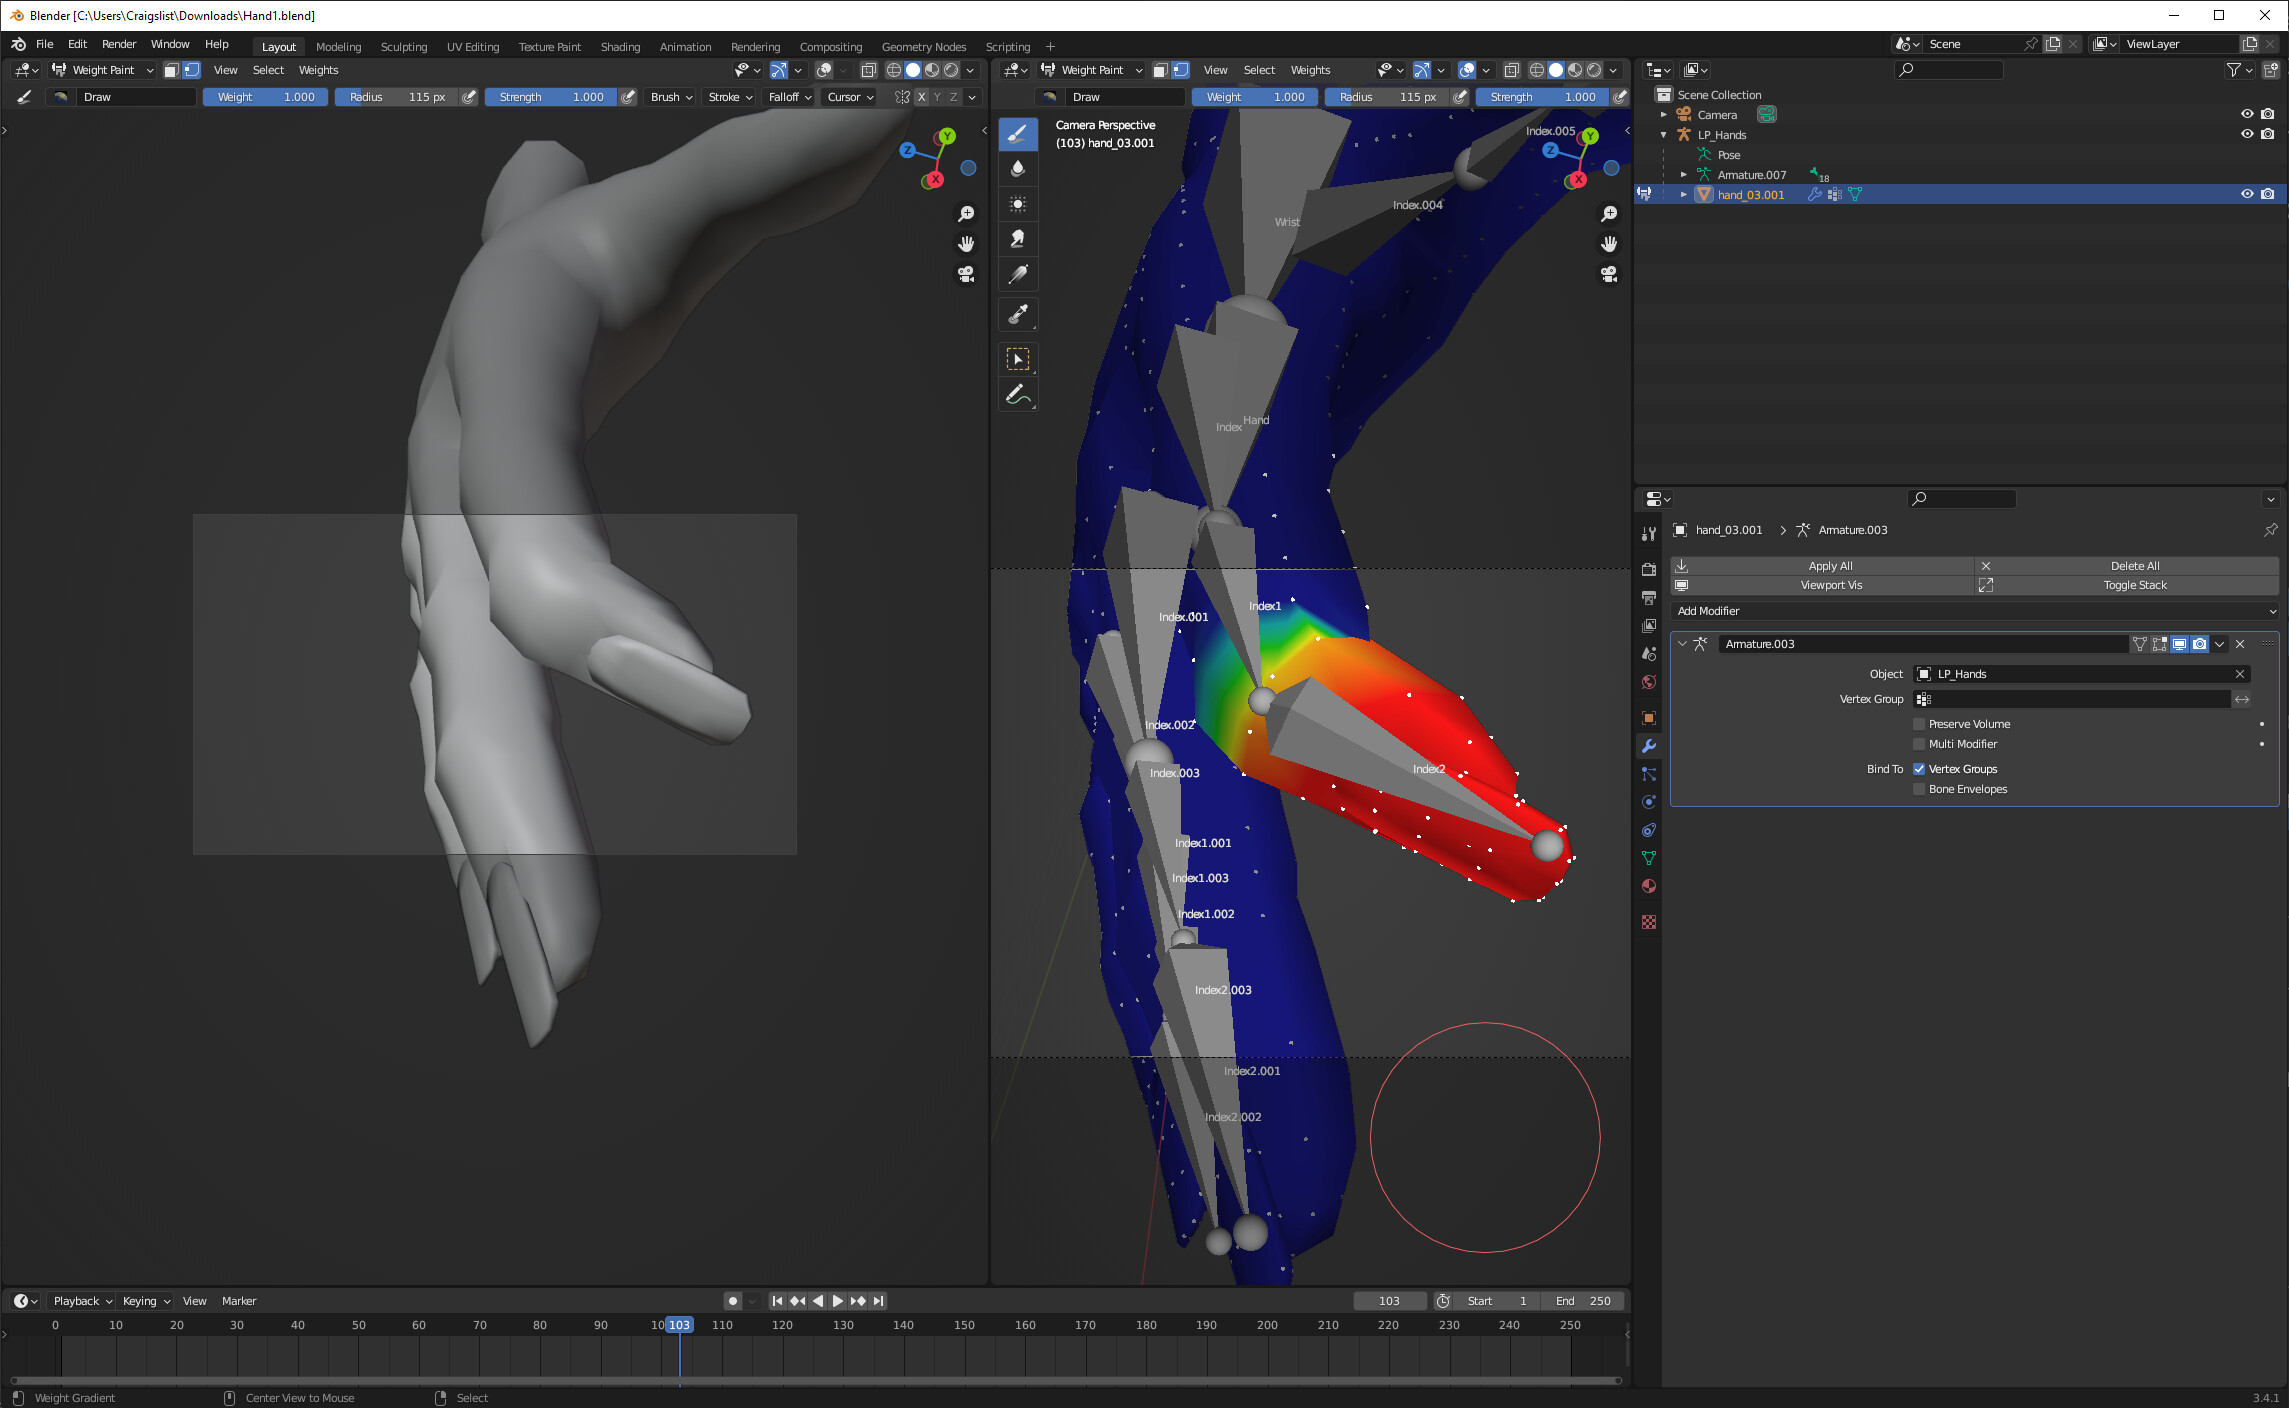Screen dimensions: 2289x1408
Task: Expand the Camera item in outliner
Action: point(1664,115)
